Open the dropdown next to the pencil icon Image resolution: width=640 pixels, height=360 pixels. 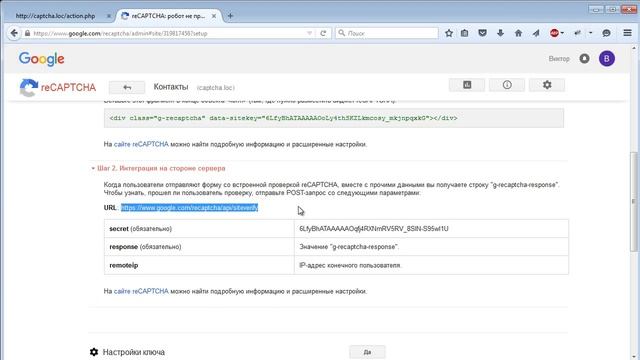pyautogui.click(x=590, y=33)
